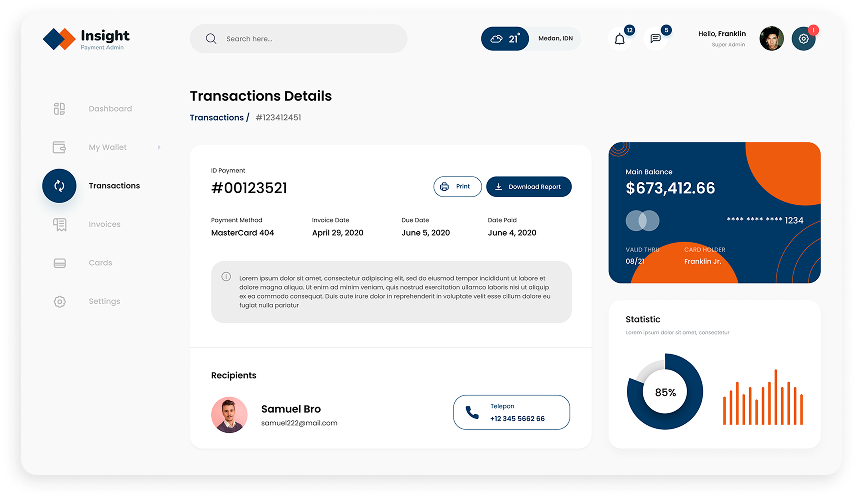Click invoice date April 29, 2020

tap(338, 233)
